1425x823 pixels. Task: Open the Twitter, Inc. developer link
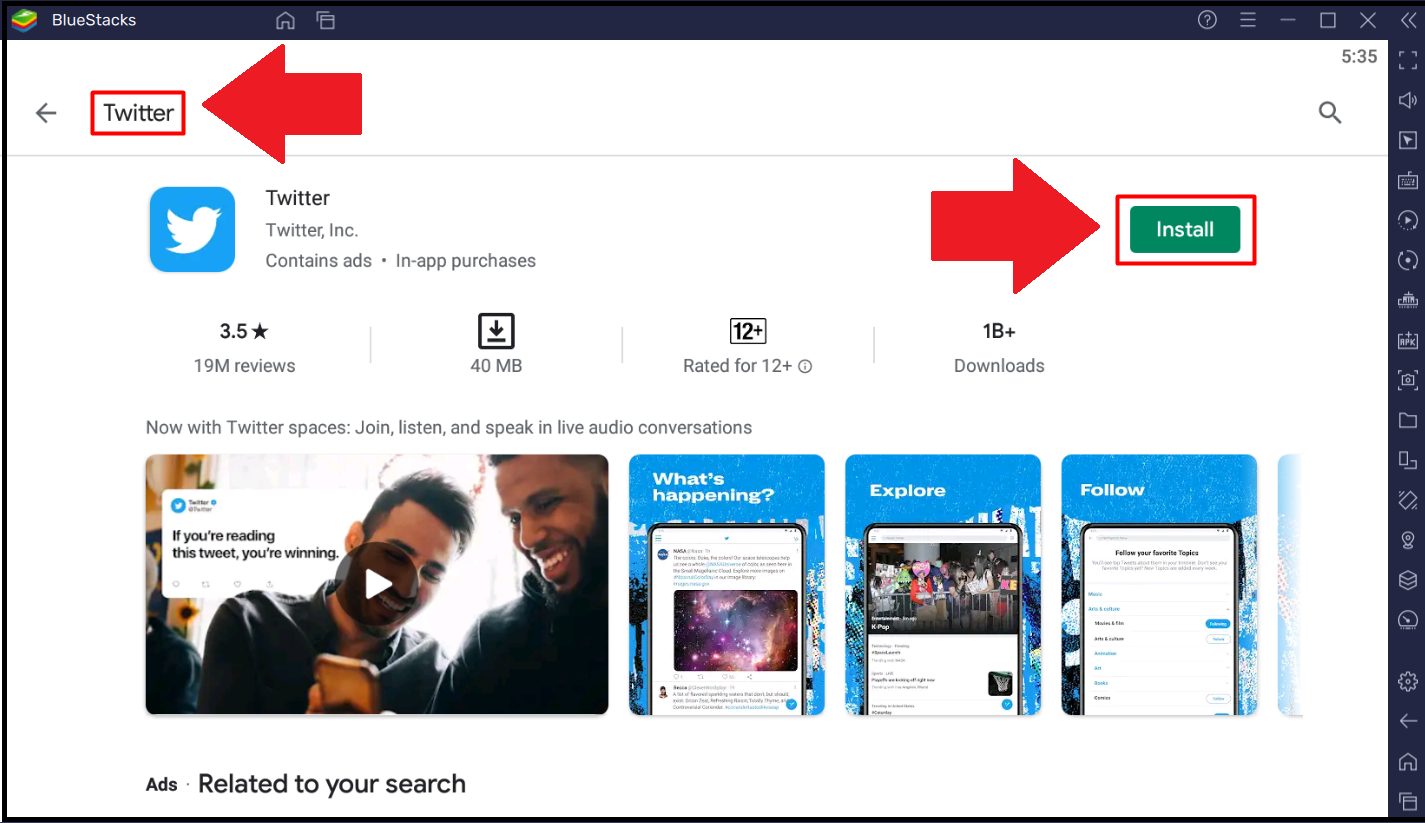pos(311,230)
